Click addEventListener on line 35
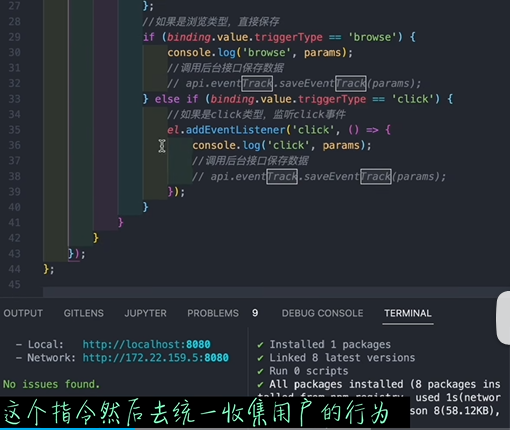This screenshot has width=510, height=432. coord(236,130)
